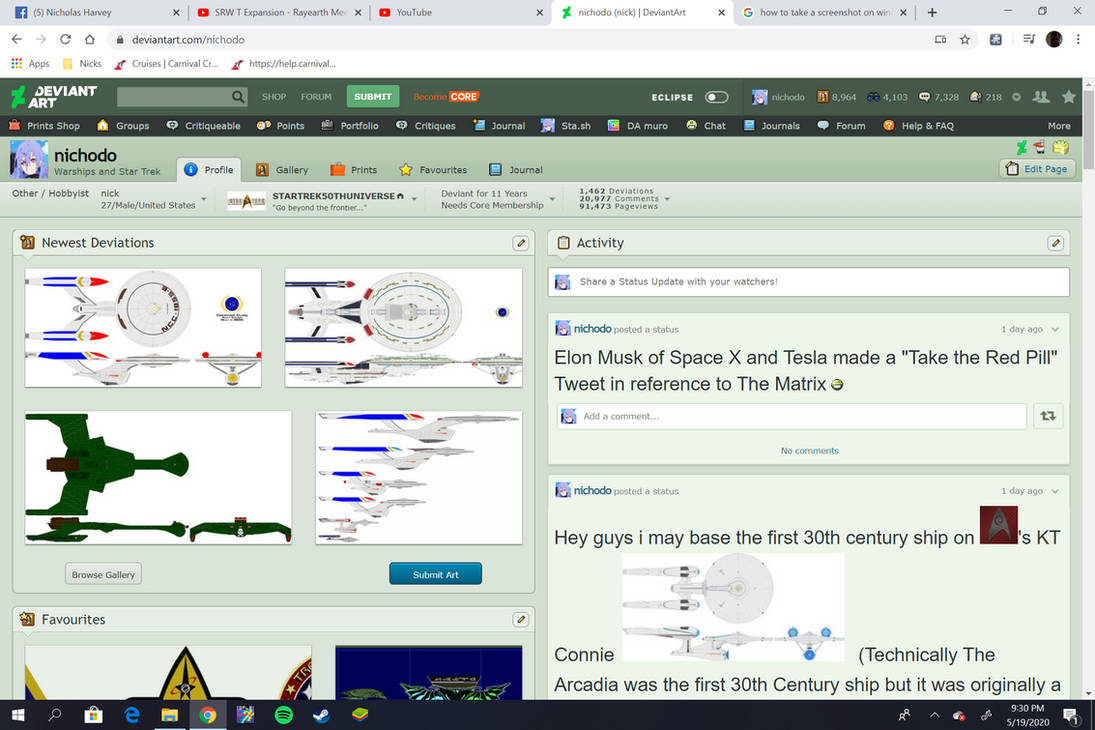Open Sta.sh in nav bar

click(566, 126)
